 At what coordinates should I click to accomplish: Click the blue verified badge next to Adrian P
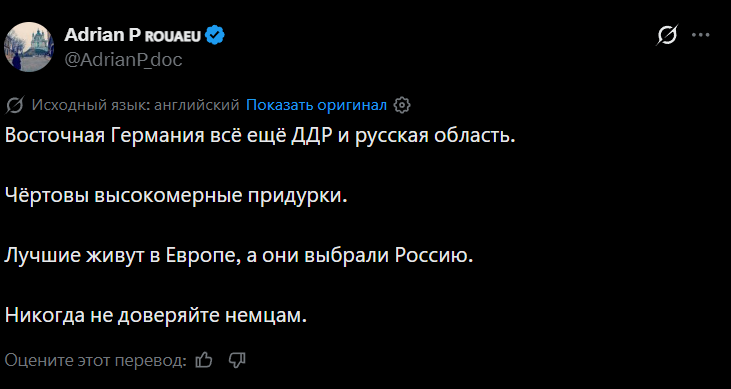pos(215,35)
